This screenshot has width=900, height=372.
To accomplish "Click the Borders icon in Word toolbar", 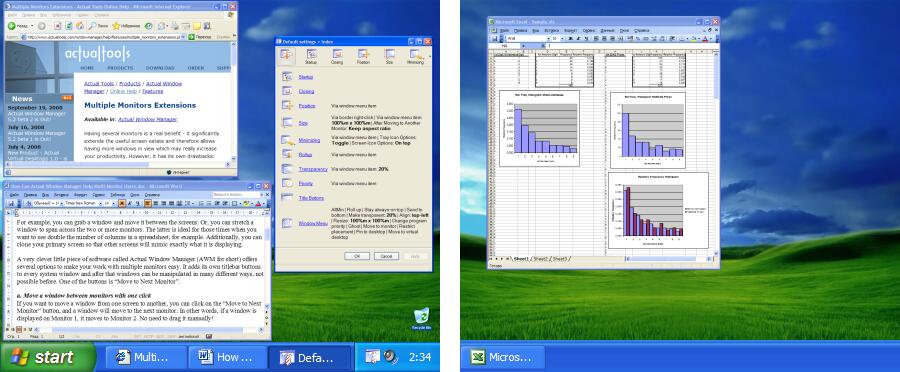I will pos(234,203).
